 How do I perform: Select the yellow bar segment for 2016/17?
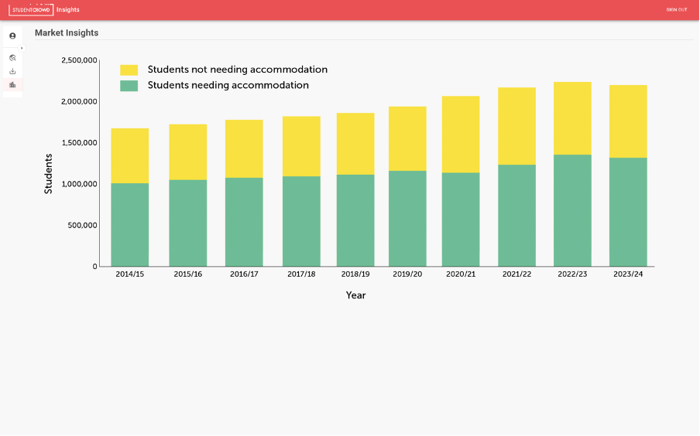click(x=244, y=149)
